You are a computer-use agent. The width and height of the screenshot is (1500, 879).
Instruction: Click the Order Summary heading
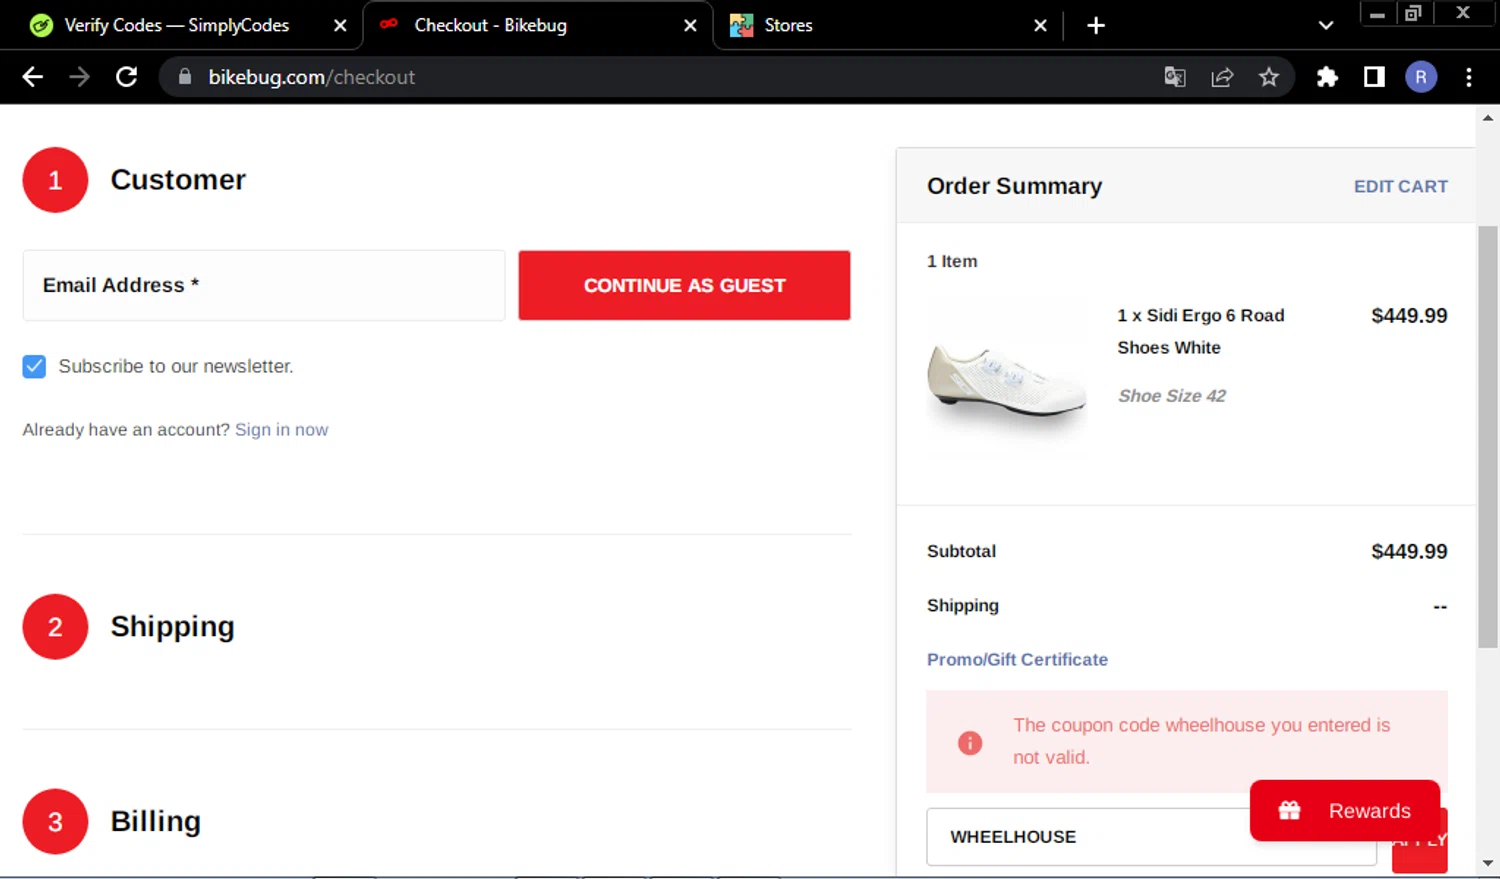click(1014, 186)
